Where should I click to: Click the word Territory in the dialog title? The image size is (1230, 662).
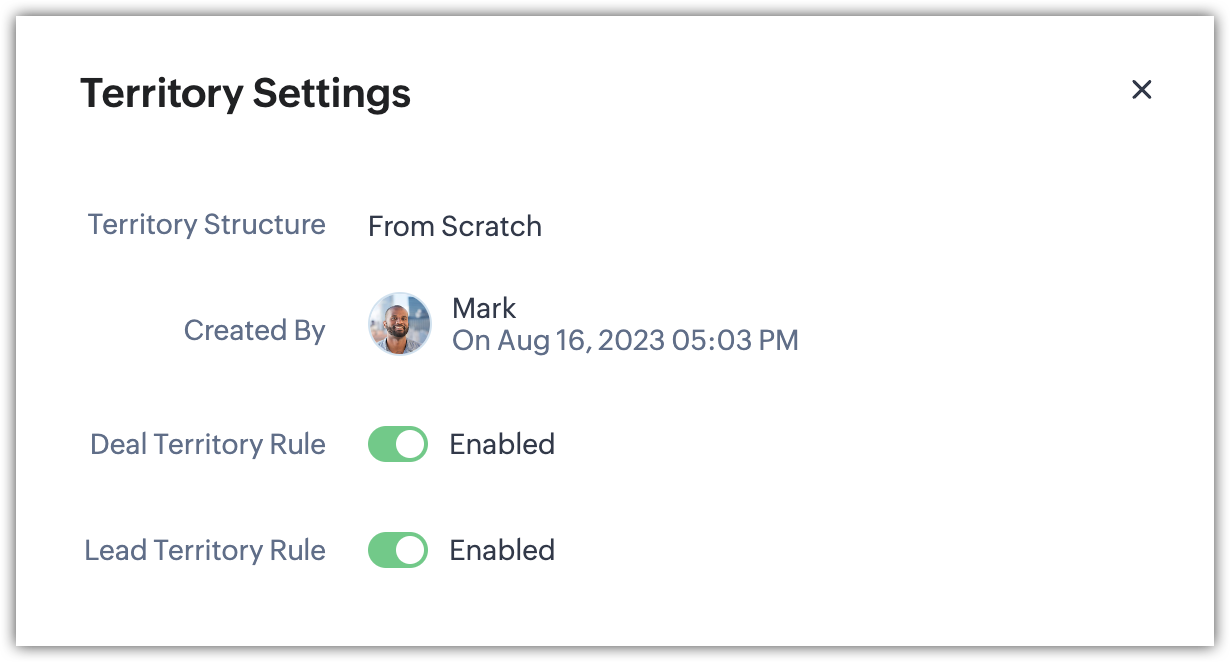point(161,94)
